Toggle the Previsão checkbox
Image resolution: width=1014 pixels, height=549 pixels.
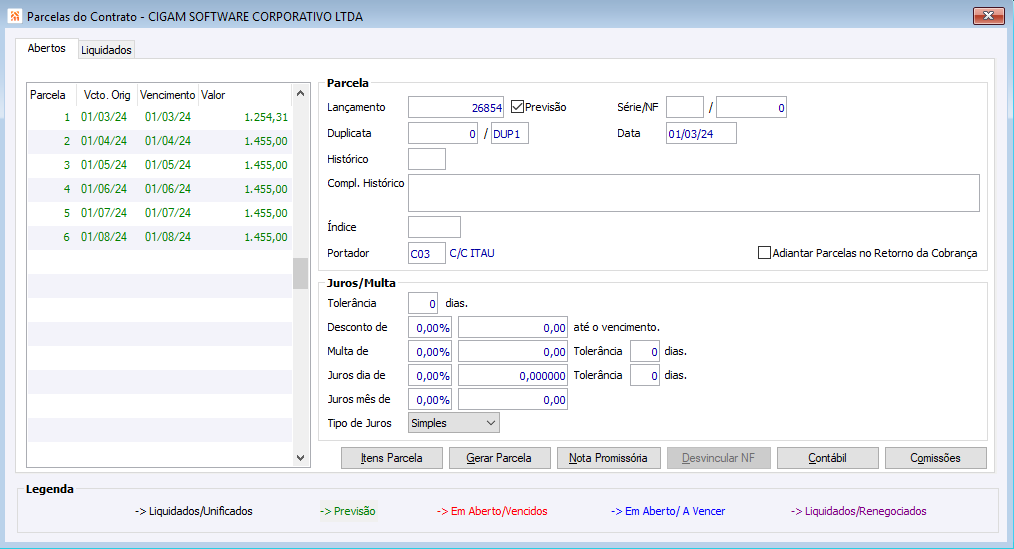pos(517,107)
